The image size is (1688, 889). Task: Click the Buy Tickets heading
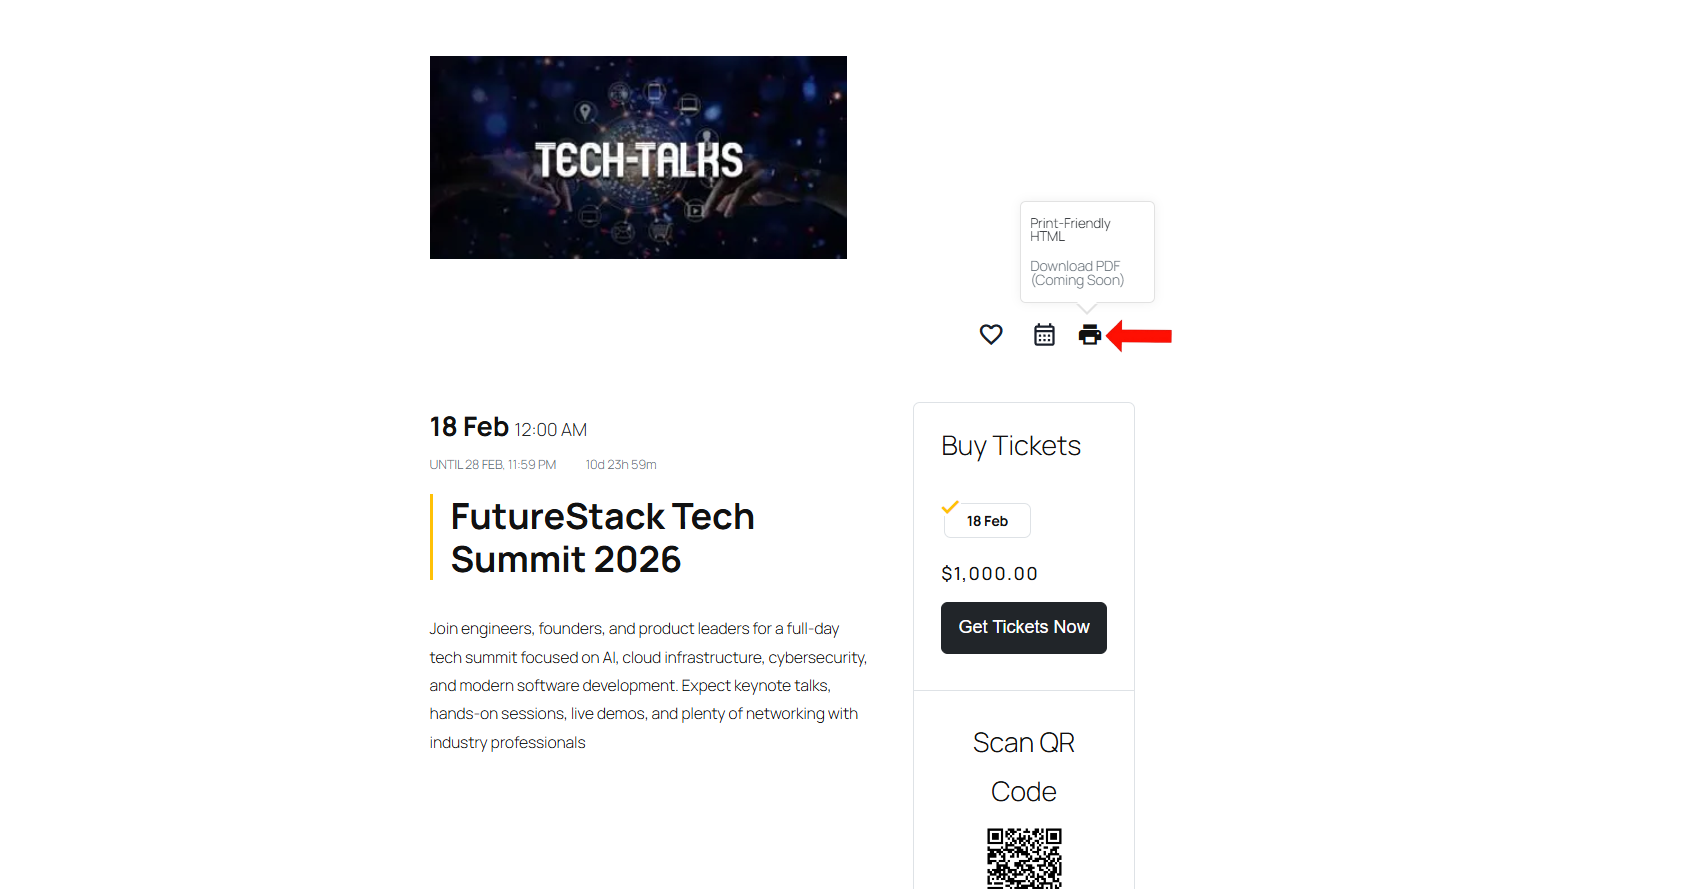click(1011, 446)
